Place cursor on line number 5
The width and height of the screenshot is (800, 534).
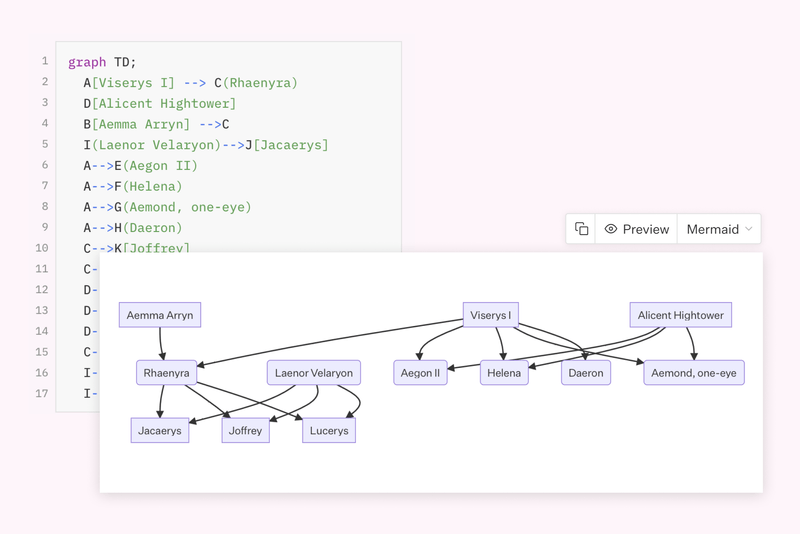[x=43, y=144]
